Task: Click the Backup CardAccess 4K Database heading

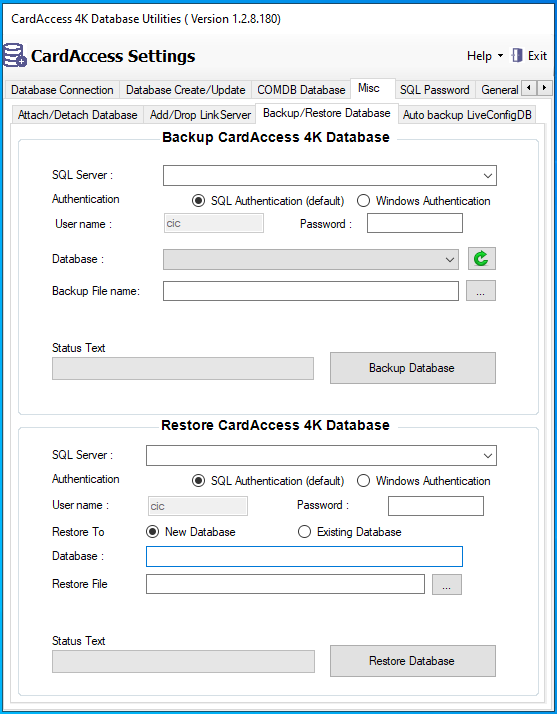Action: [276, 137]
